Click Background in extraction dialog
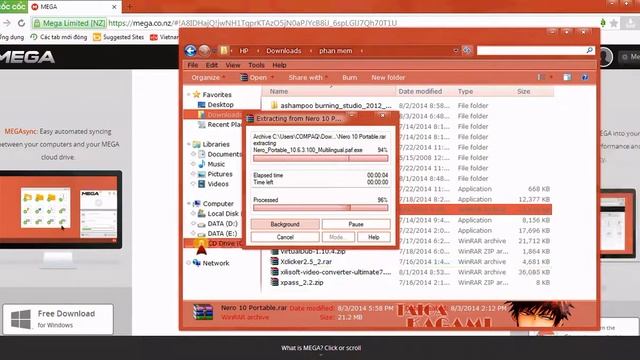Screen dimensions: 640x360 tap(285, 224)
